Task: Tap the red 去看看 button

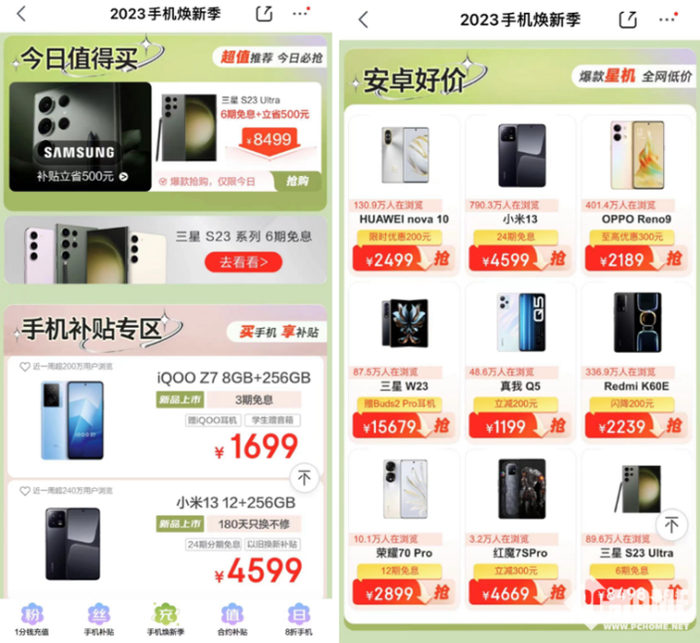Action: 243,262
